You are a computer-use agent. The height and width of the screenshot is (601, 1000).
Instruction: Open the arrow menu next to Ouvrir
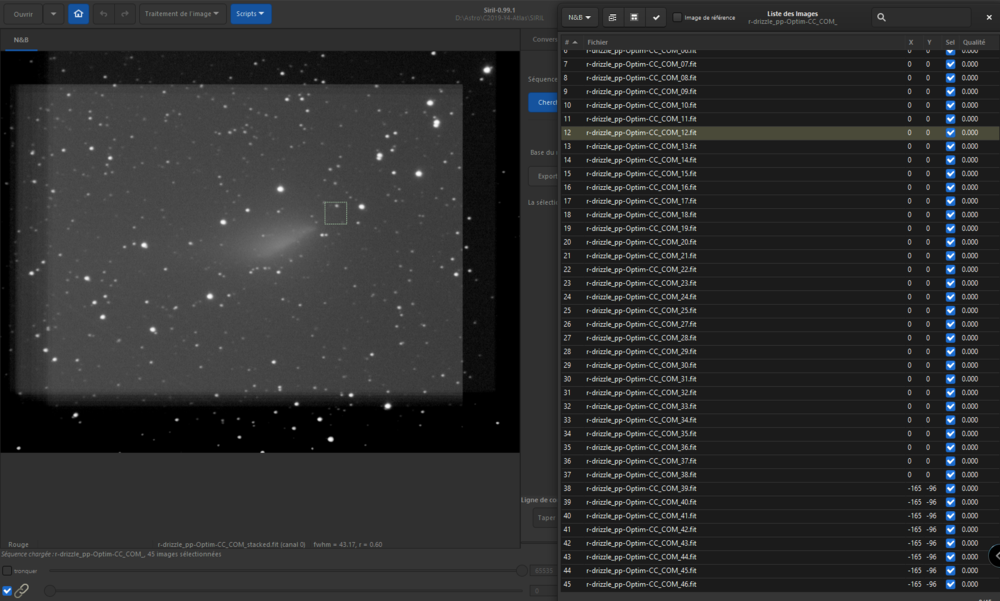pyautogui.click(x=53, y=15)
